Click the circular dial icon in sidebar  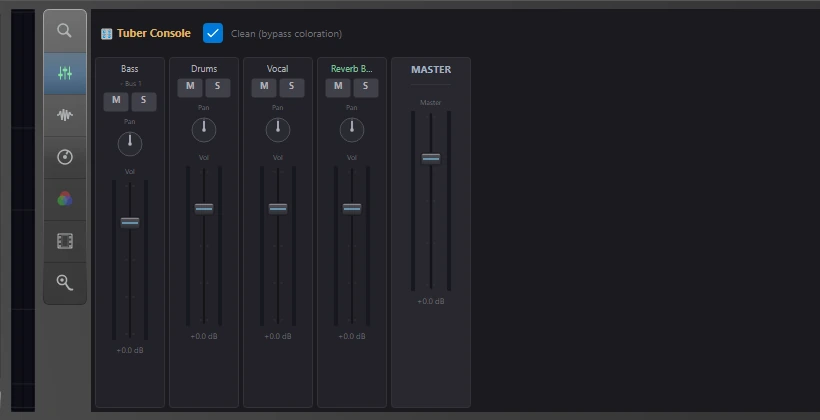pos(65,157)
